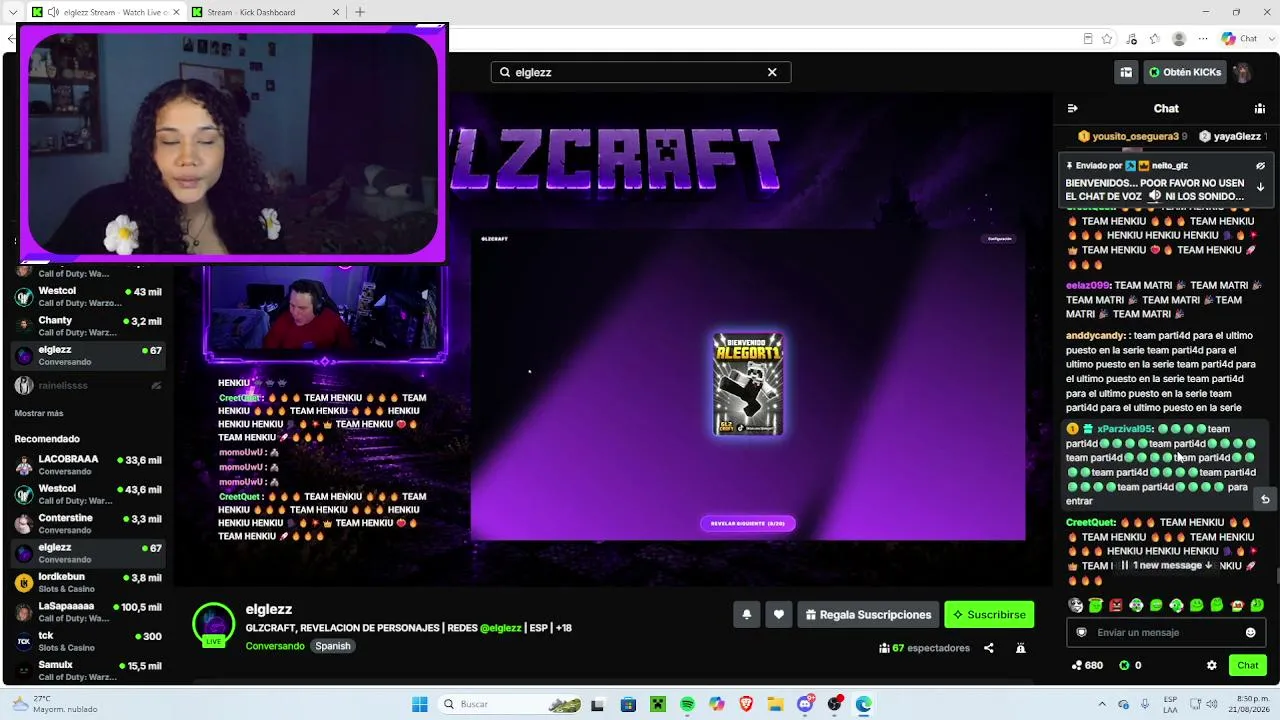Expand the browser tab list dropdown
1280x720 pixels.
coord(13,12)
